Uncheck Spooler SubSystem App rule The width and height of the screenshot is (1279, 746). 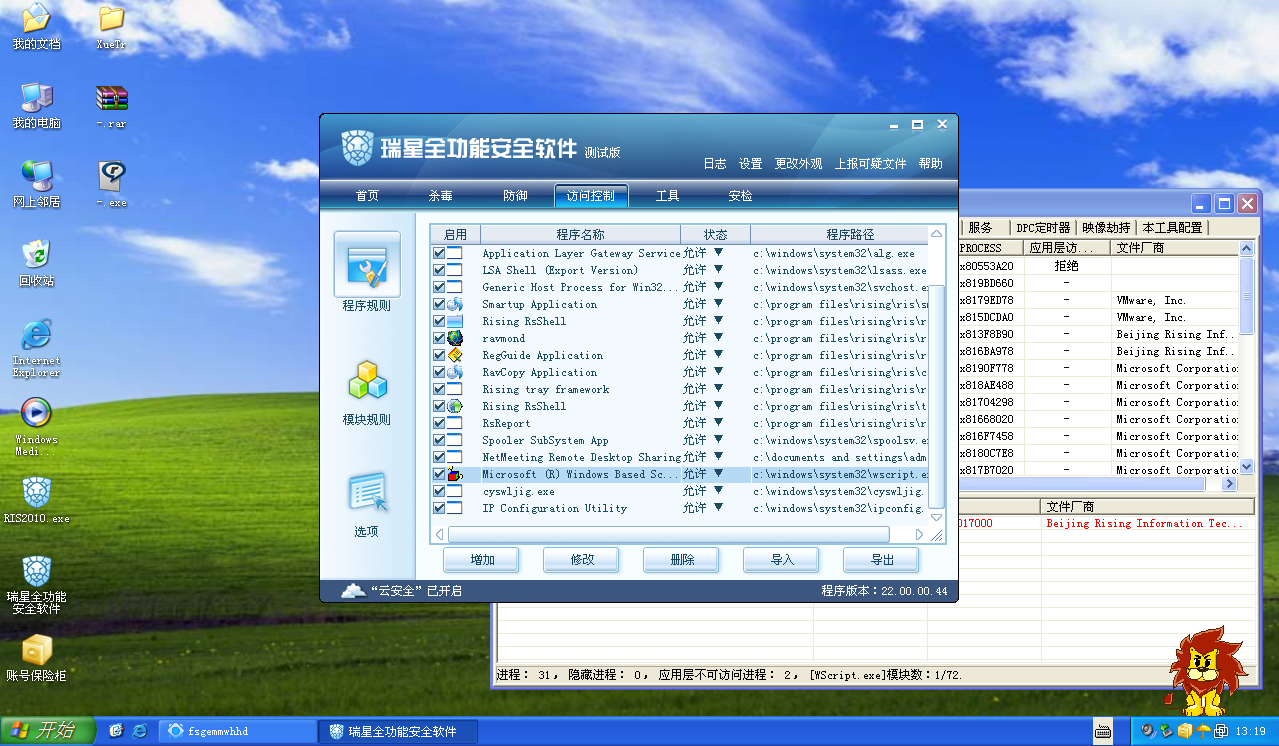tap(439, 440)
